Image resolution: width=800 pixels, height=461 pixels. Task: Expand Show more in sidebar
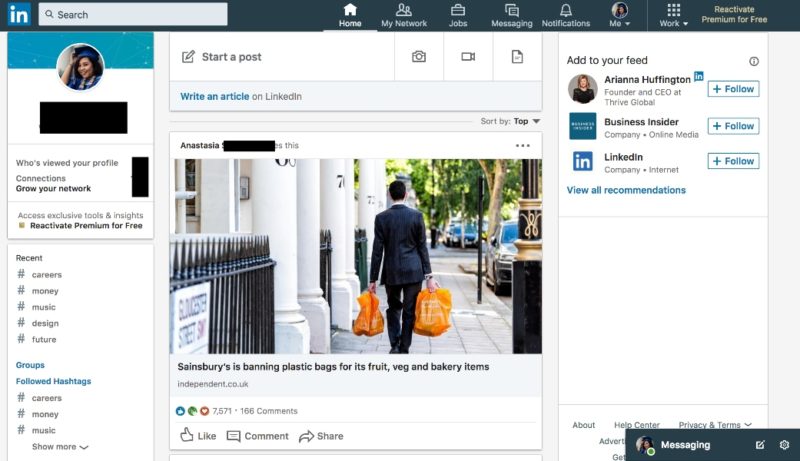[60, 447]
